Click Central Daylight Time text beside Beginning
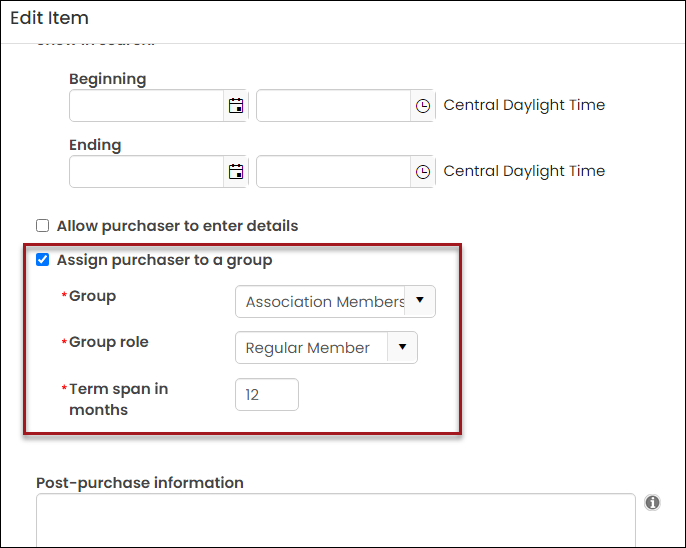The width and height of the screenshot is (686, 548). [524, 105]
